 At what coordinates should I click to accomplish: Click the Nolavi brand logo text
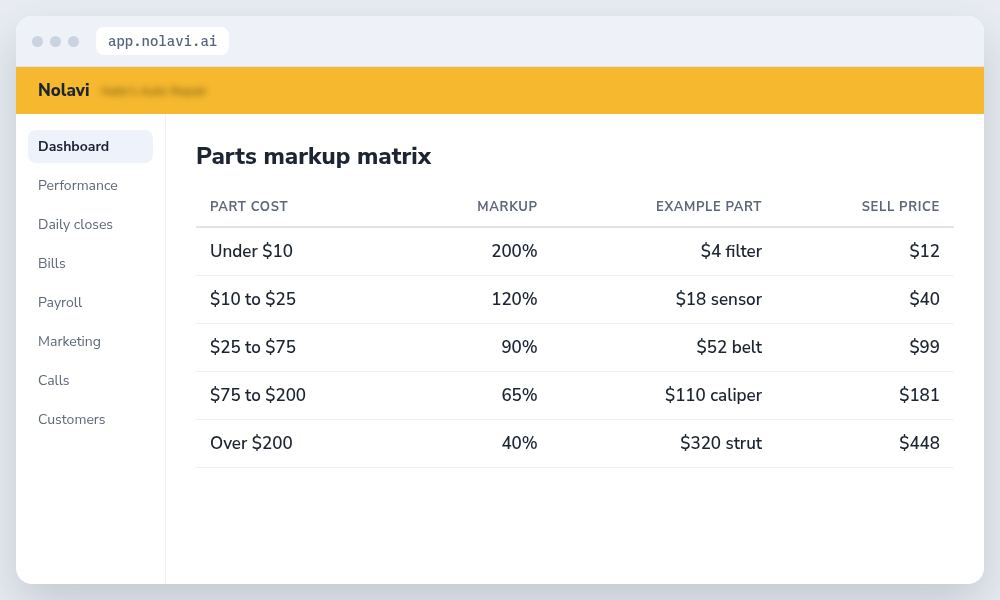[64, 90]
